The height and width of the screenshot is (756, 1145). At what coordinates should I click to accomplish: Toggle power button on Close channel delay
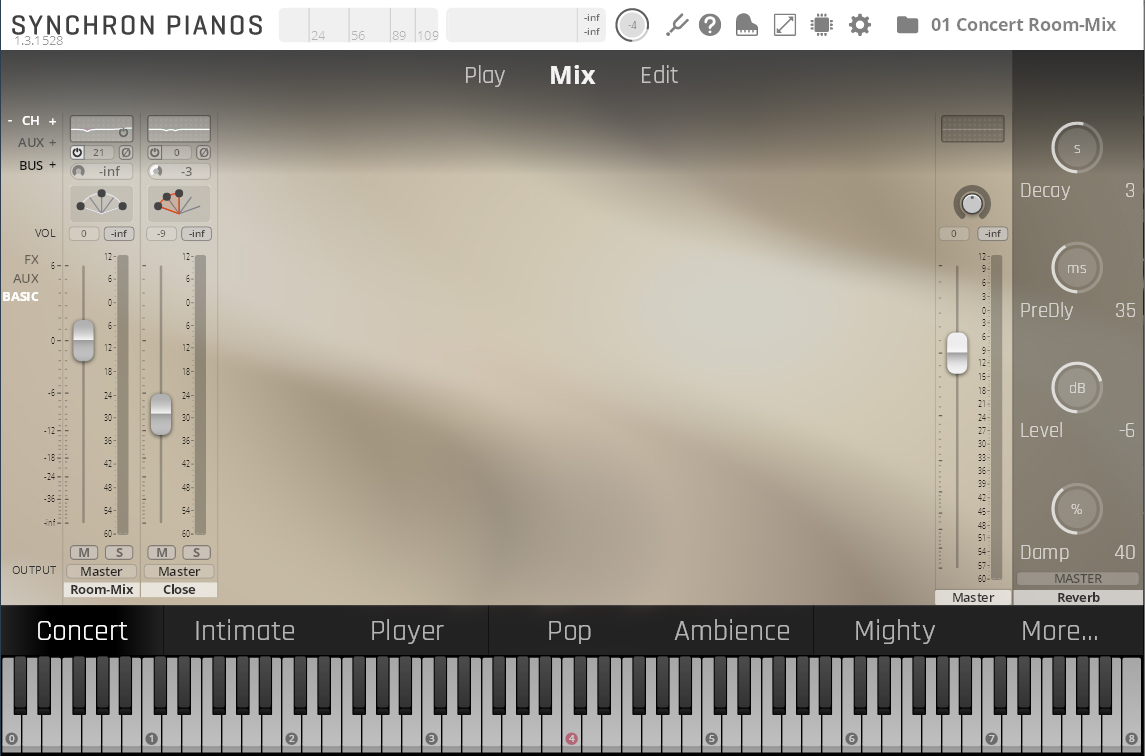(155, 153)
